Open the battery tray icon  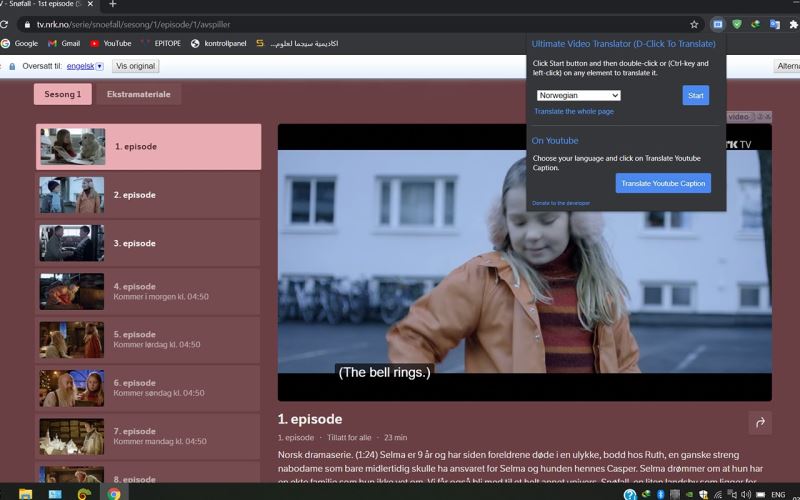pos(760,494)
